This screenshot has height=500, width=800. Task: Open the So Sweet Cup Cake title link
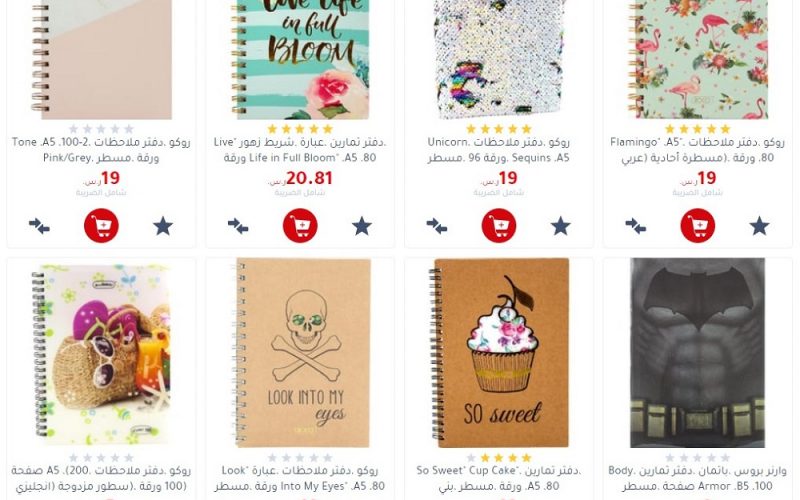[498, 478]
